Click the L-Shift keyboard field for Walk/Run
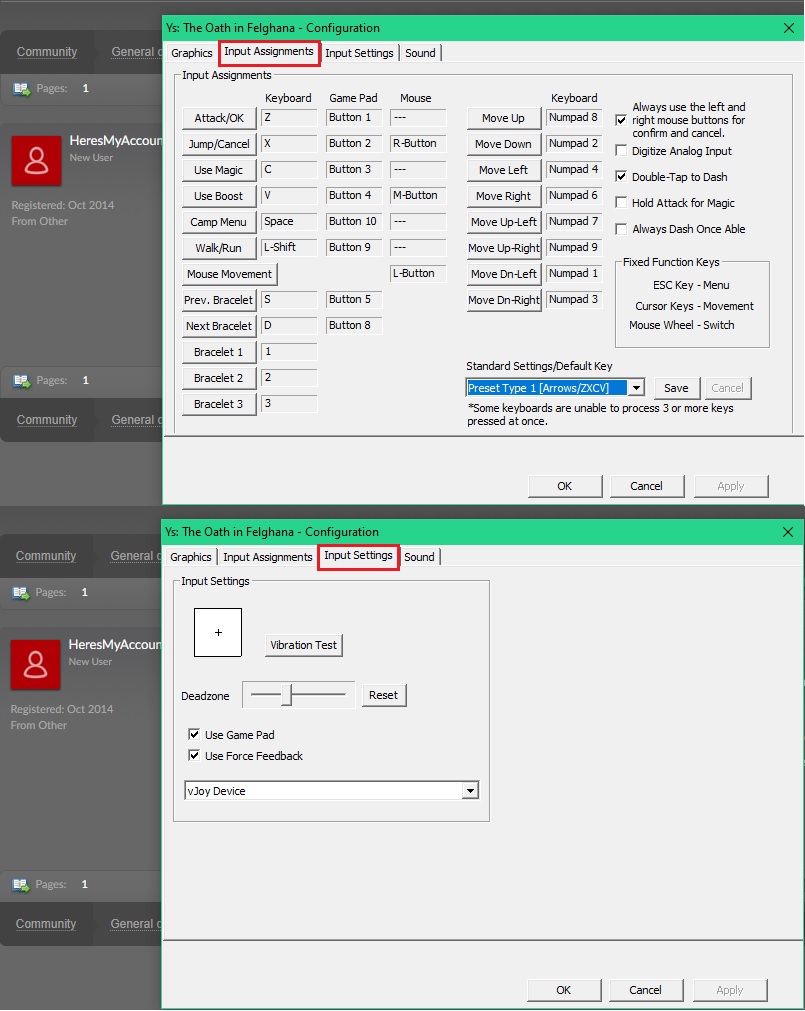This screenshot has height=1011, width=805. (289, 248)
